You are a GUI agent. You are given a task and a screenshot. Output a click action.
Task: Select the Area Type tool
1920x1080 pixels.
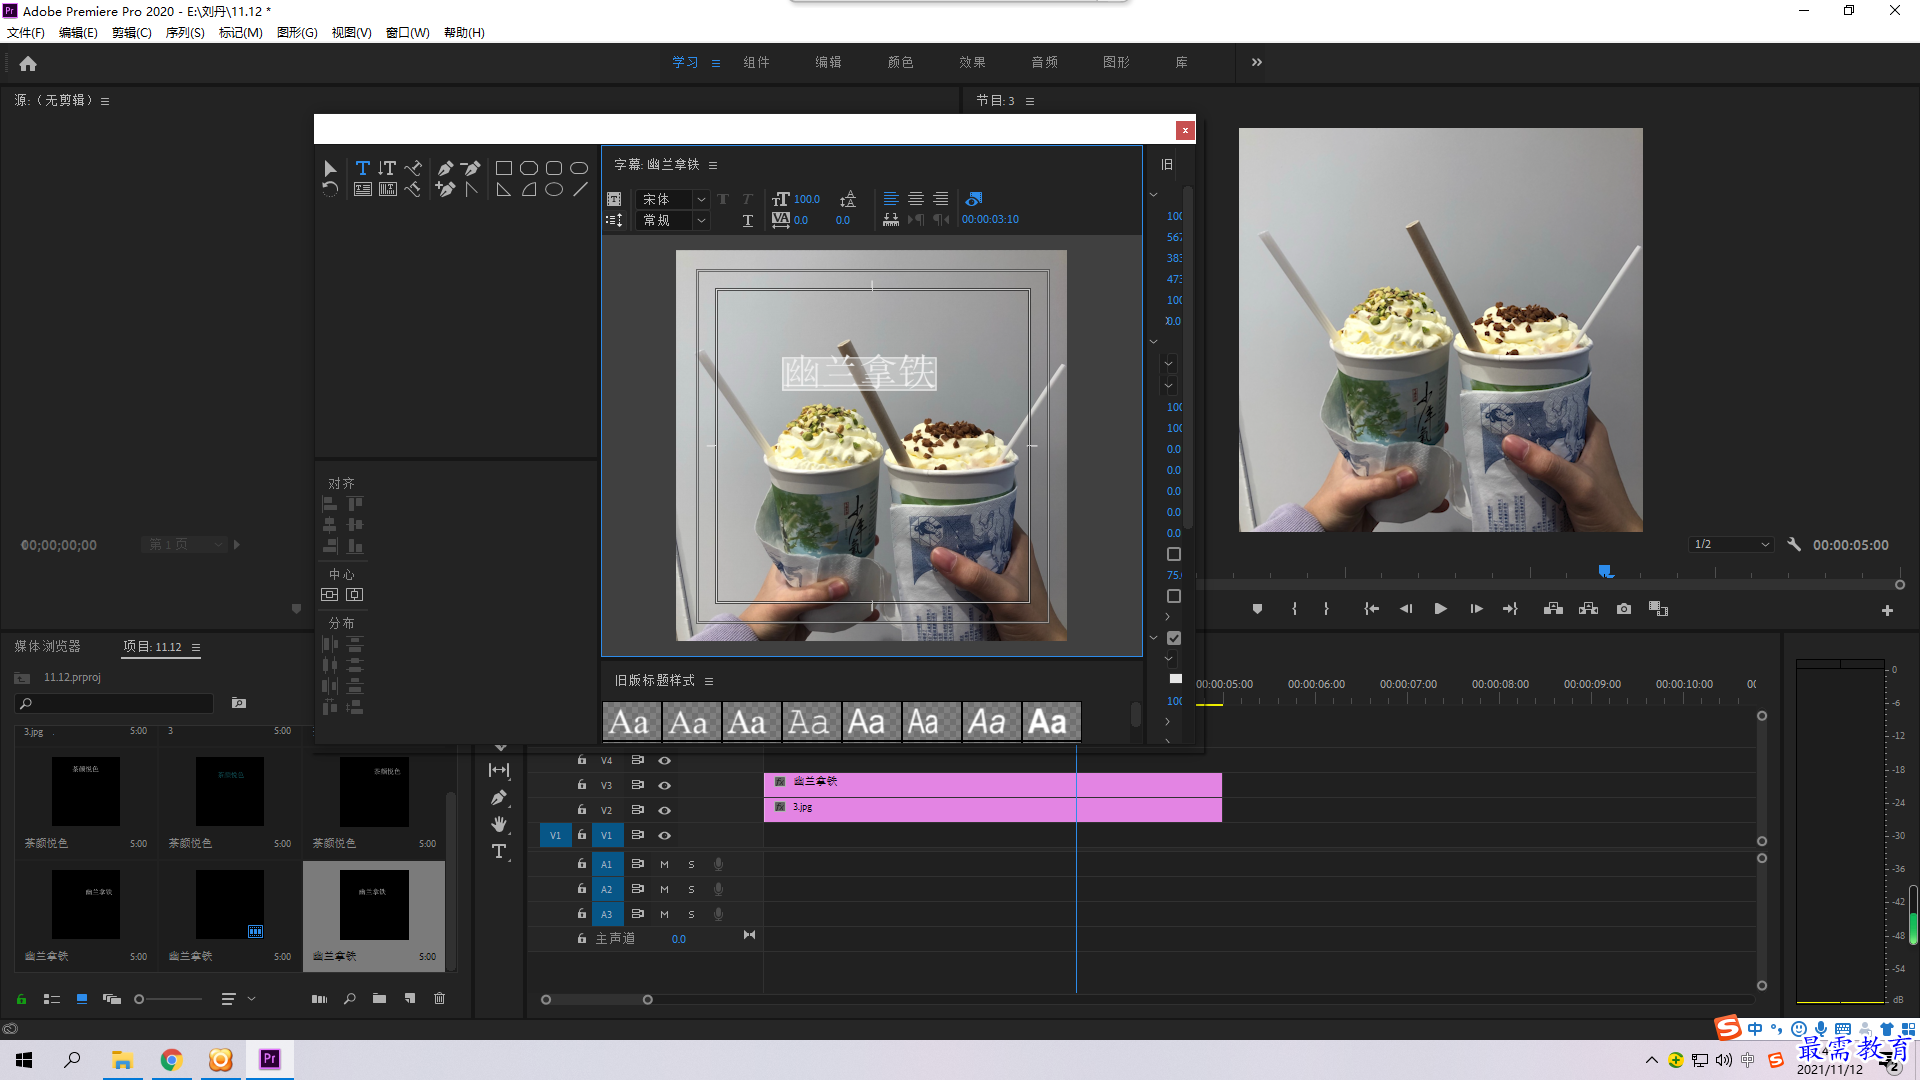click(362, 189)
